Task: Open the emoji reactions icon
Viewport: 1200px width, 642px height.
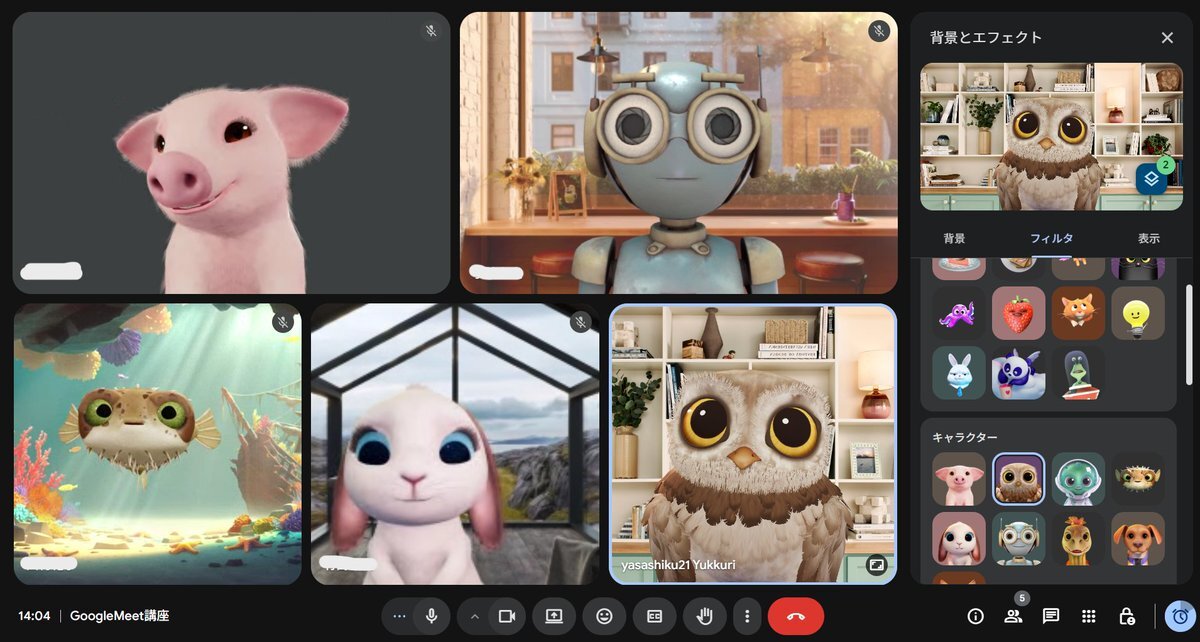Action: coord(604,616)
